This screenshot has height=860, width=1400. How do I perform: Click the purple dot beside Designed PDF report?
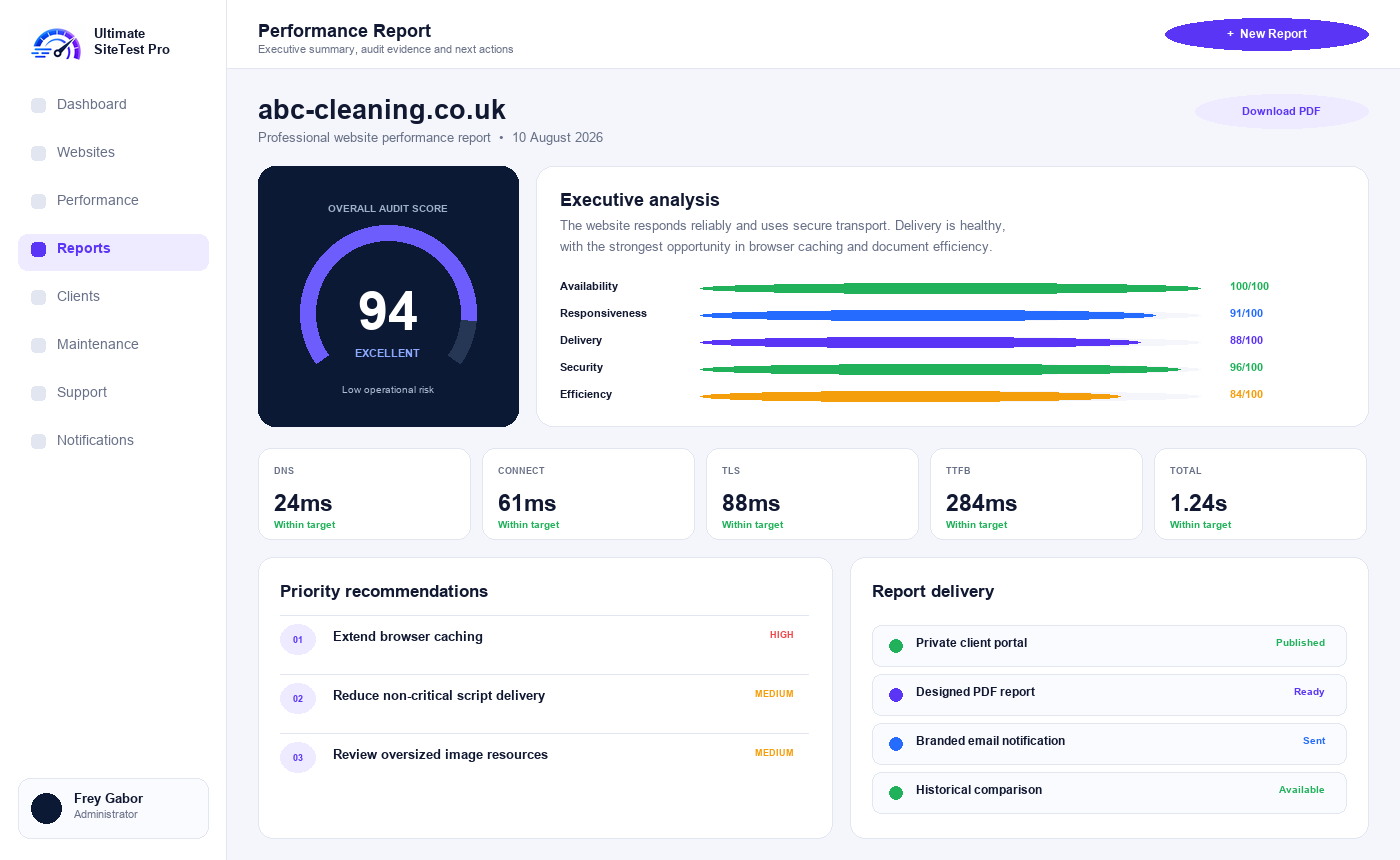(x=896, y=694)
